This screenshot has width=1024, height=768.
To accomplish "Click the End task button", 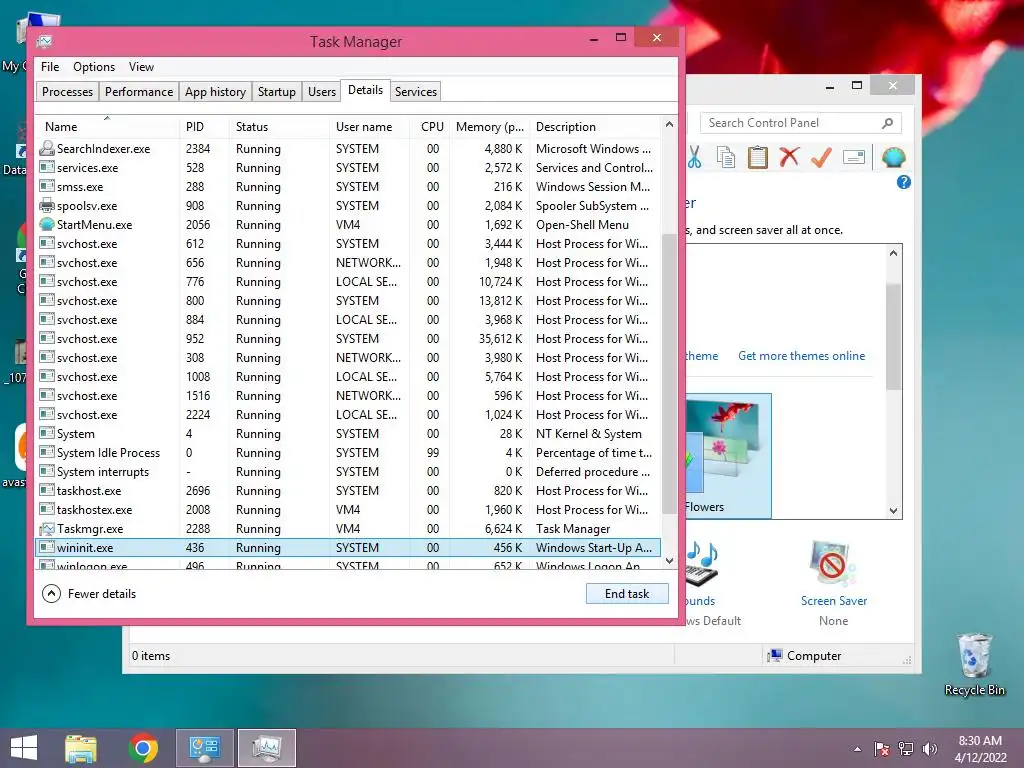I will (627, 594).
